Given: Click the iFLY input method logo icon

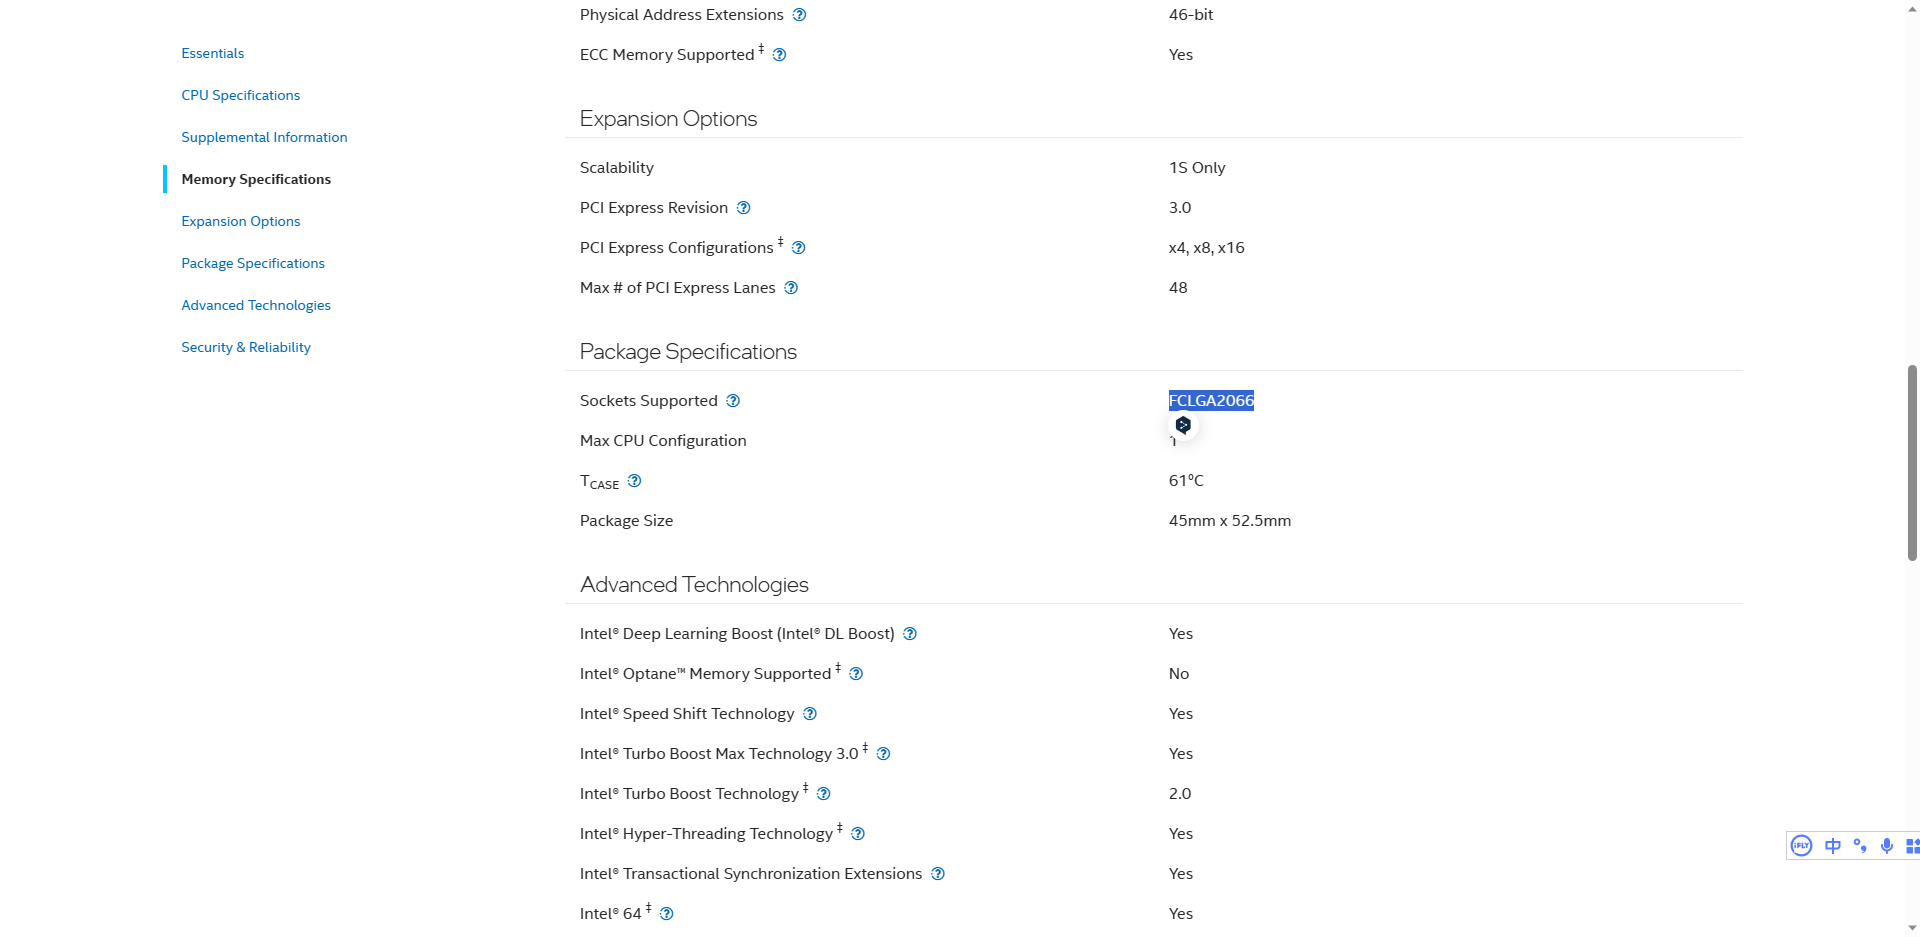Looking at the screenshot, I should (1801, 846).
